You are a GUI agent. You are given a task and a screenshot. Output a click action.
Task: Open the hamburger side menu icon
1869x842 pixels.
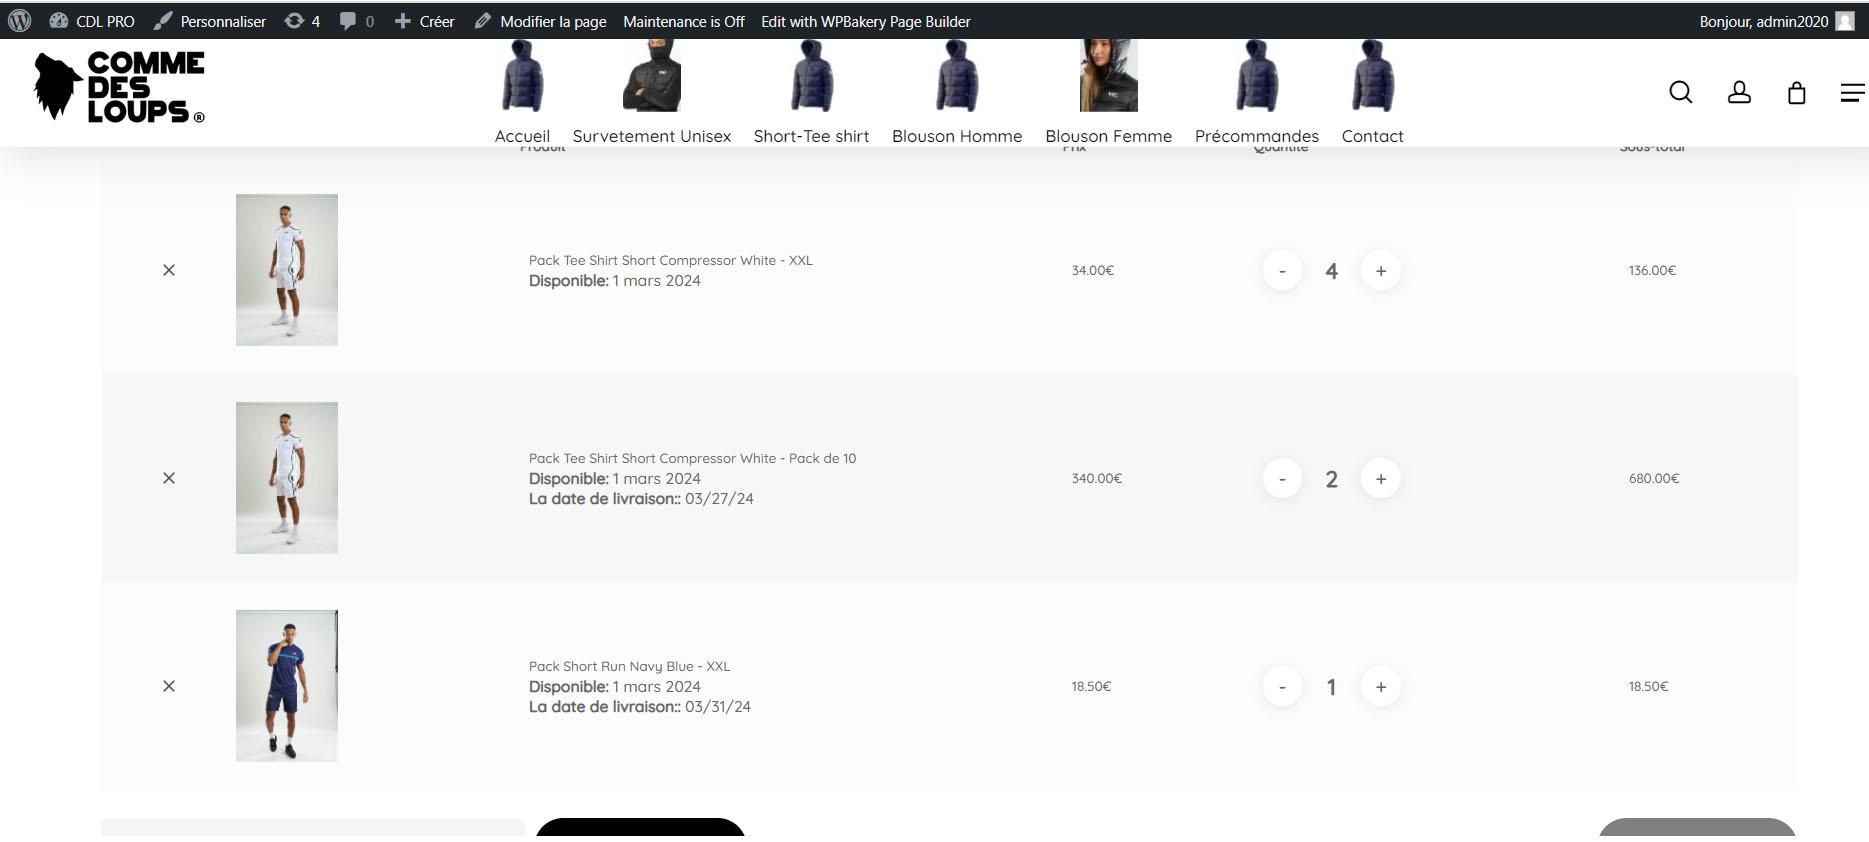pyautogui.click(x=1852, y=93)
